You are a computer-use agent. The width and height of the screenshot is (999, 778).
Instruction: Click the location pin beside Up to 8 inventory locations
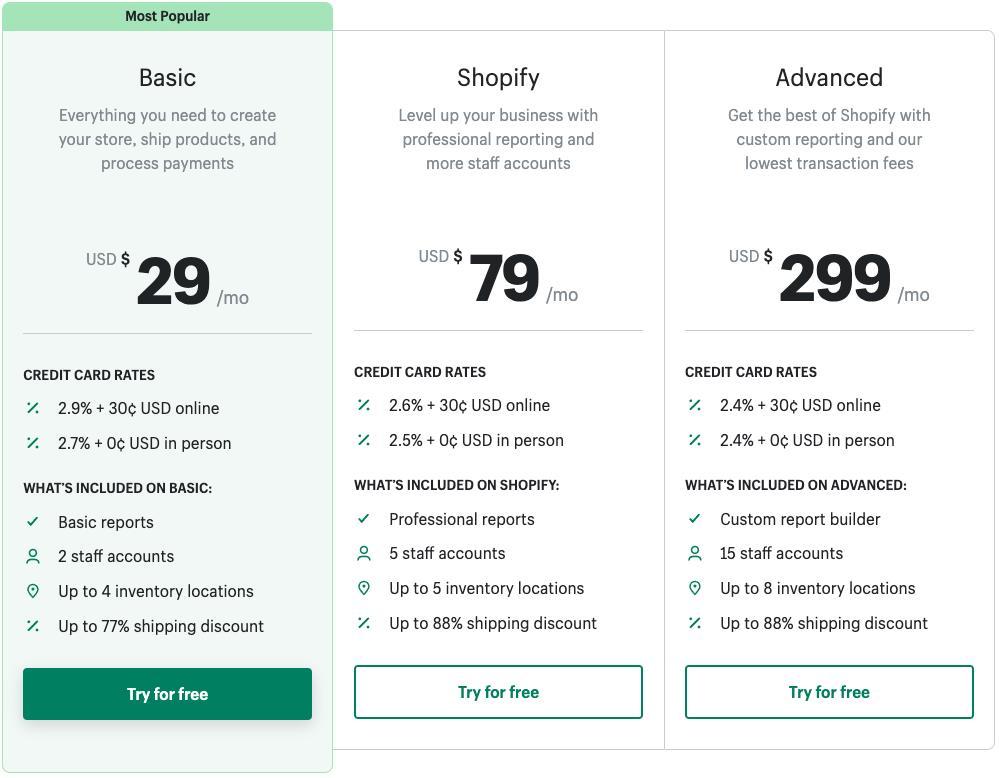coord(693,588)
